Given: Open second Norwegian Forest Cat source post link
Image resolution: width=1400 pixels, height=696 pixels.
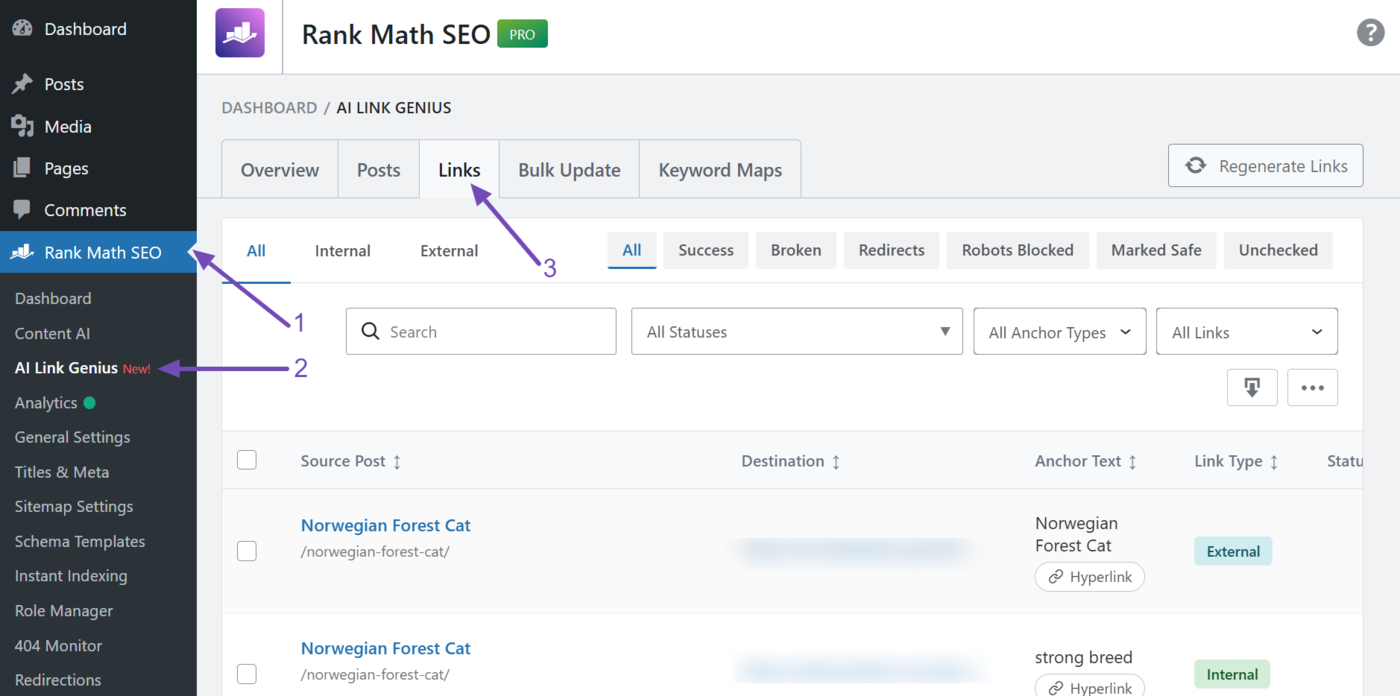Looking at the screenshot, I should (x=385, y=648).
